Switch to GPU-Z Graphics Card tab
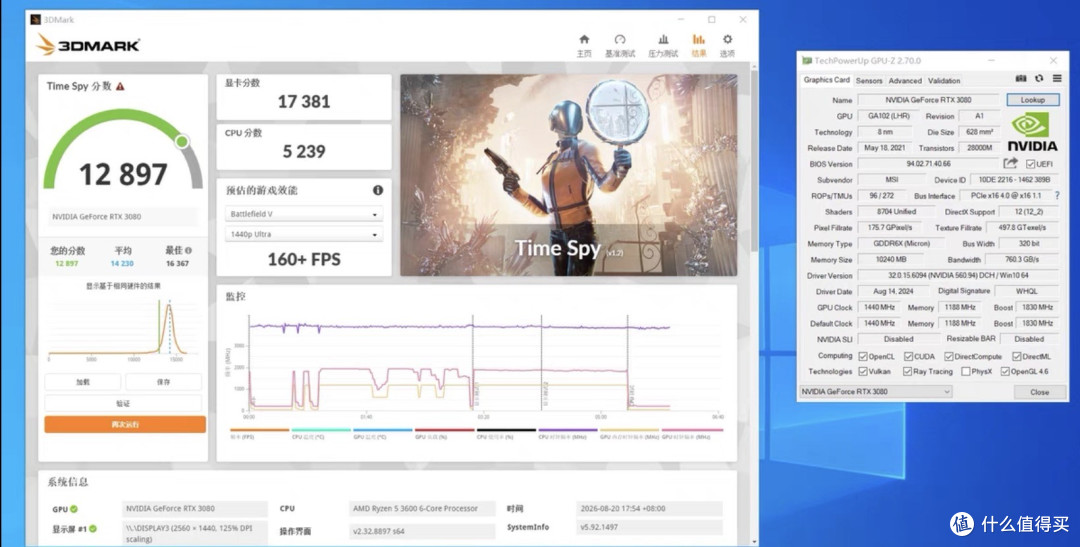This screenshot has width=1080, height=547. tap(827, 80)
